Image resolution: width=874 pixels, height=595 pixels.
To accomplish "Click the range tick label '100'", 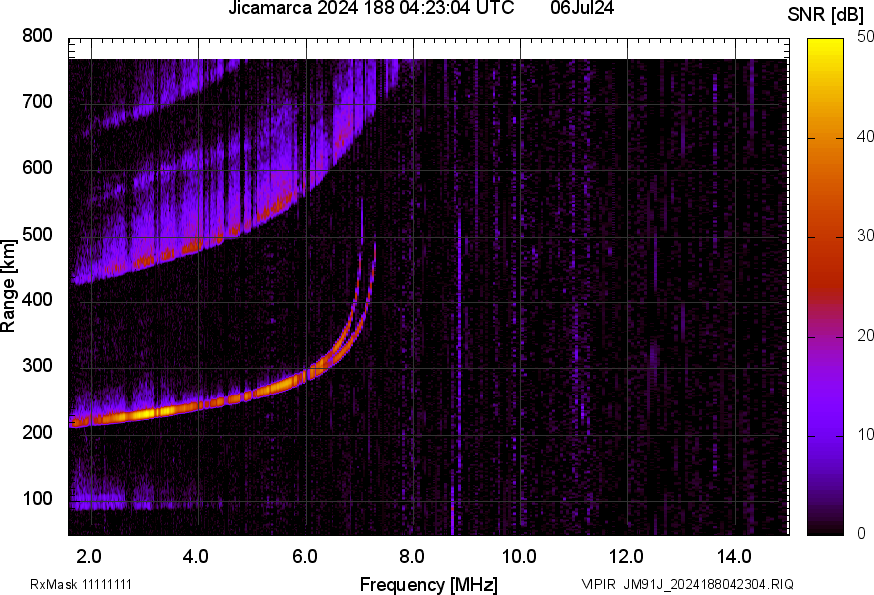I will [x=37, y=498].
